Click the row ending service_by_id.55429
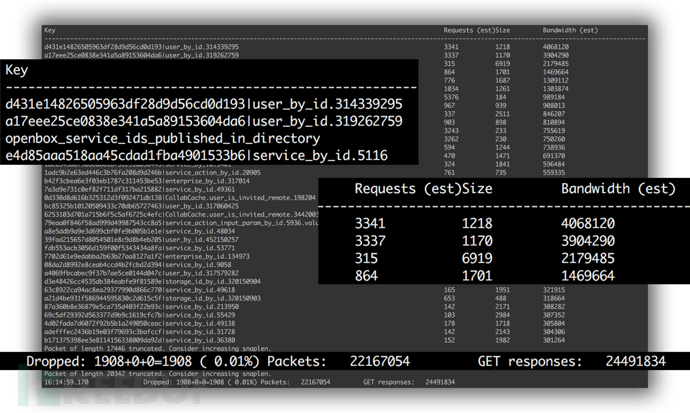This screenshot has width=690, height=413. coord(139,315)
